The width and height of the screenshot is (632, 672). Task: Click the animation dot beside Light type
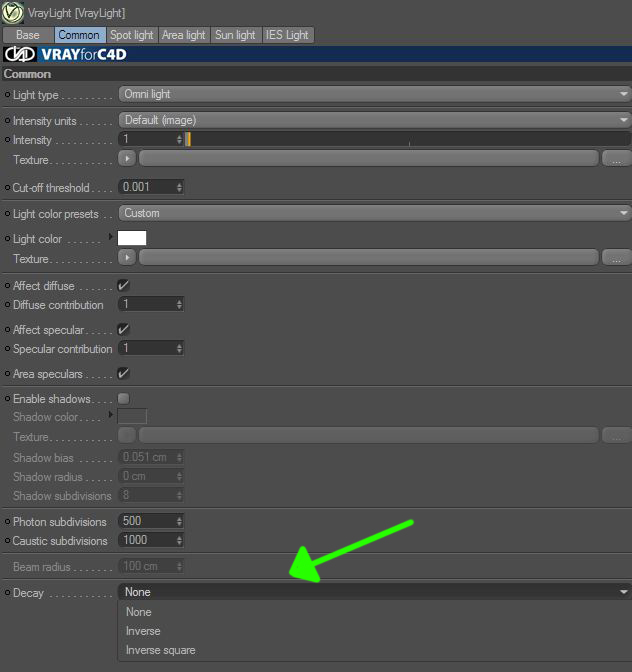[x=7, y=94]
